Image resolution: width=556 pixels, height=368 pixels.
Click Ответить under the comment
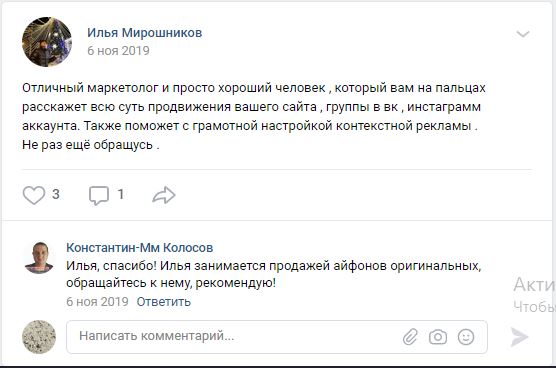[164, 302]
